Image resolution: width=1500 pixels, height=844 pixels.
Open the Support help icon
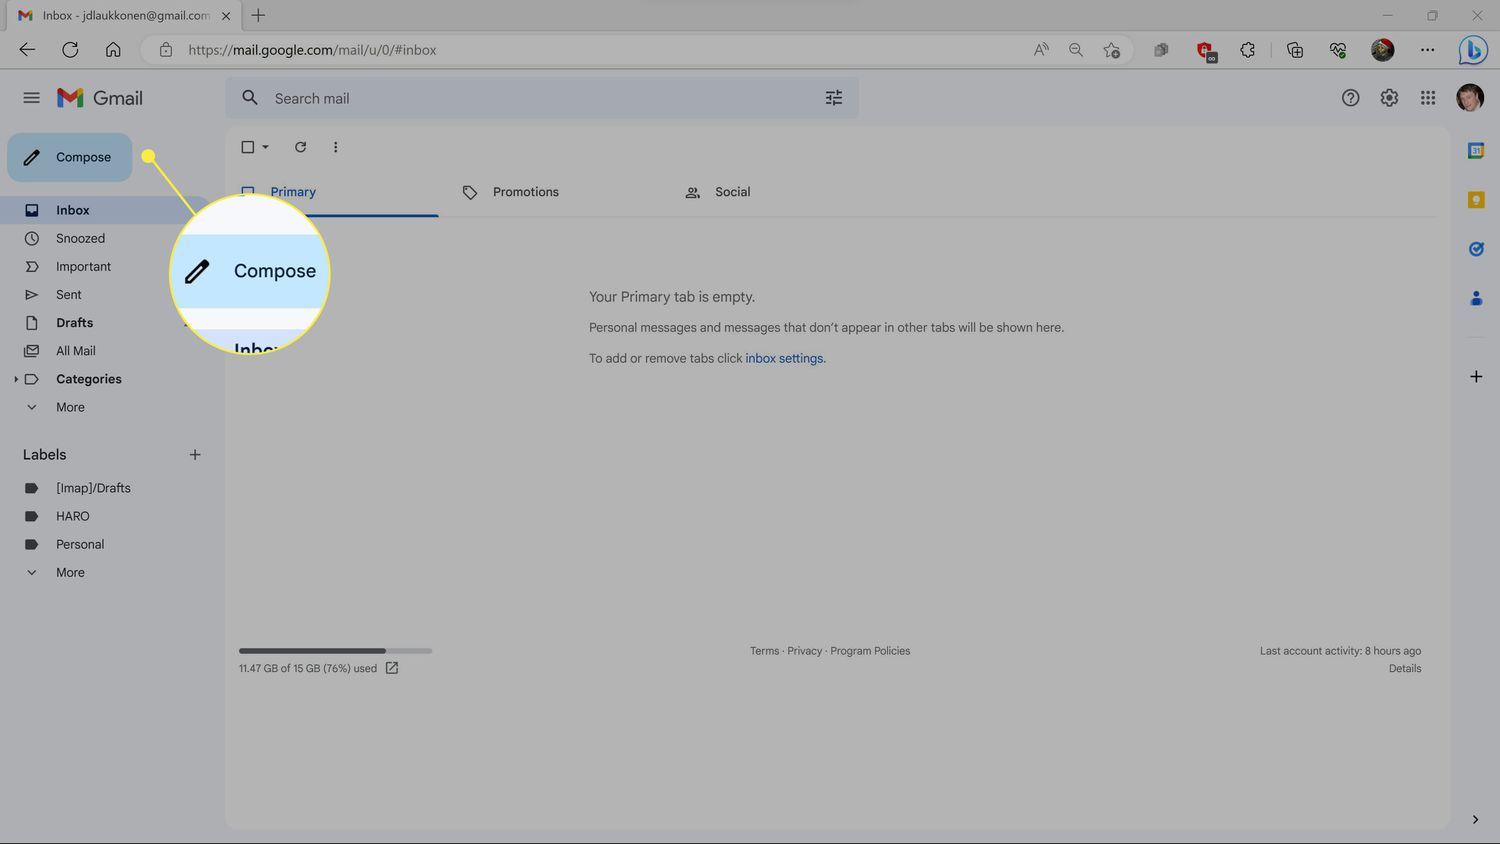click(x=1350, y=98)
